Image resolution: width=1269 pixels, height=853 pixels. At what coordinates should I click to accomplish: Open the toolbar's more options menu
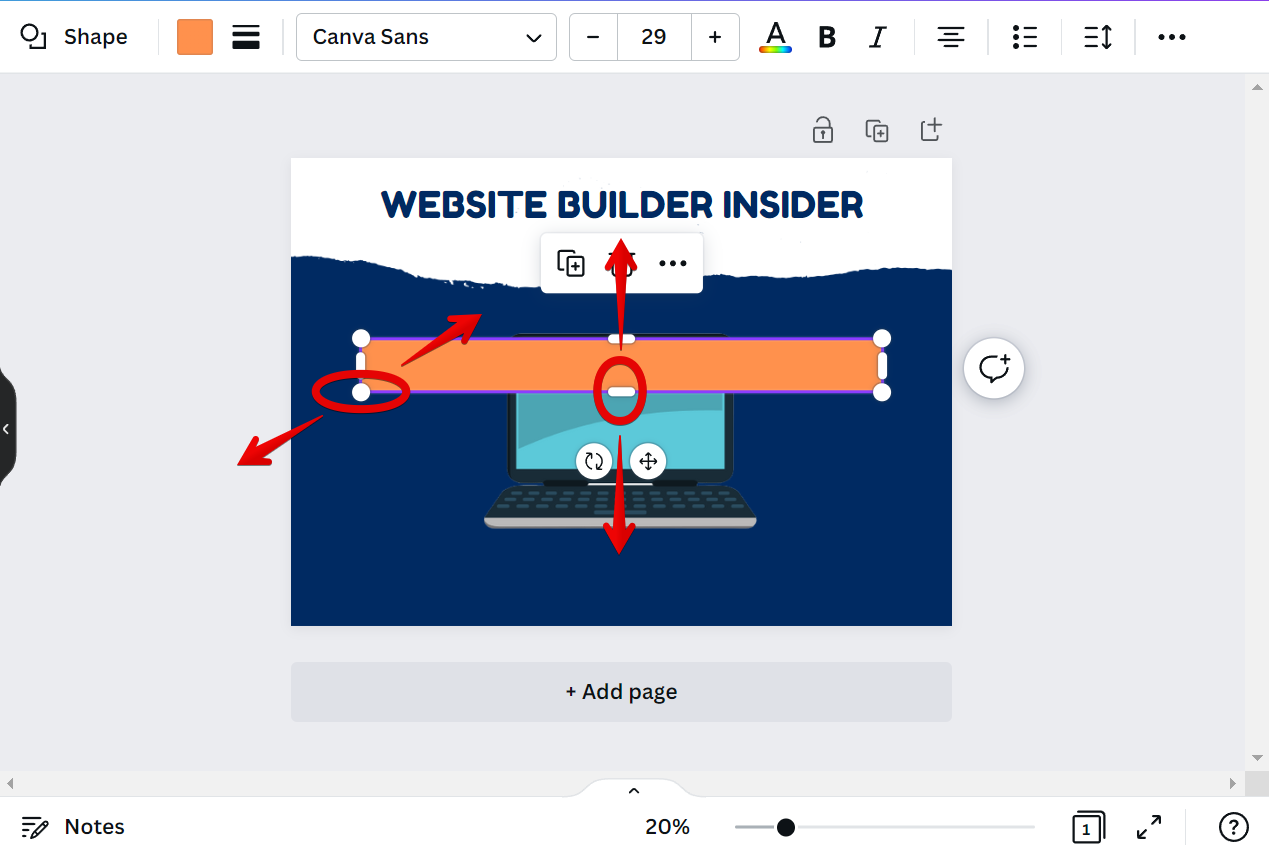[1172, 37]
